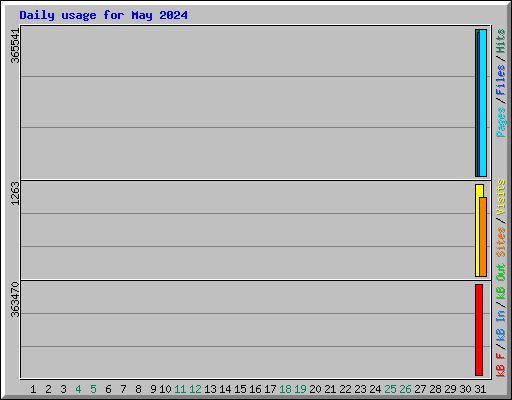Select day 27 on the x-axis
Screen dimensions: 512x400
pos(420,389)
